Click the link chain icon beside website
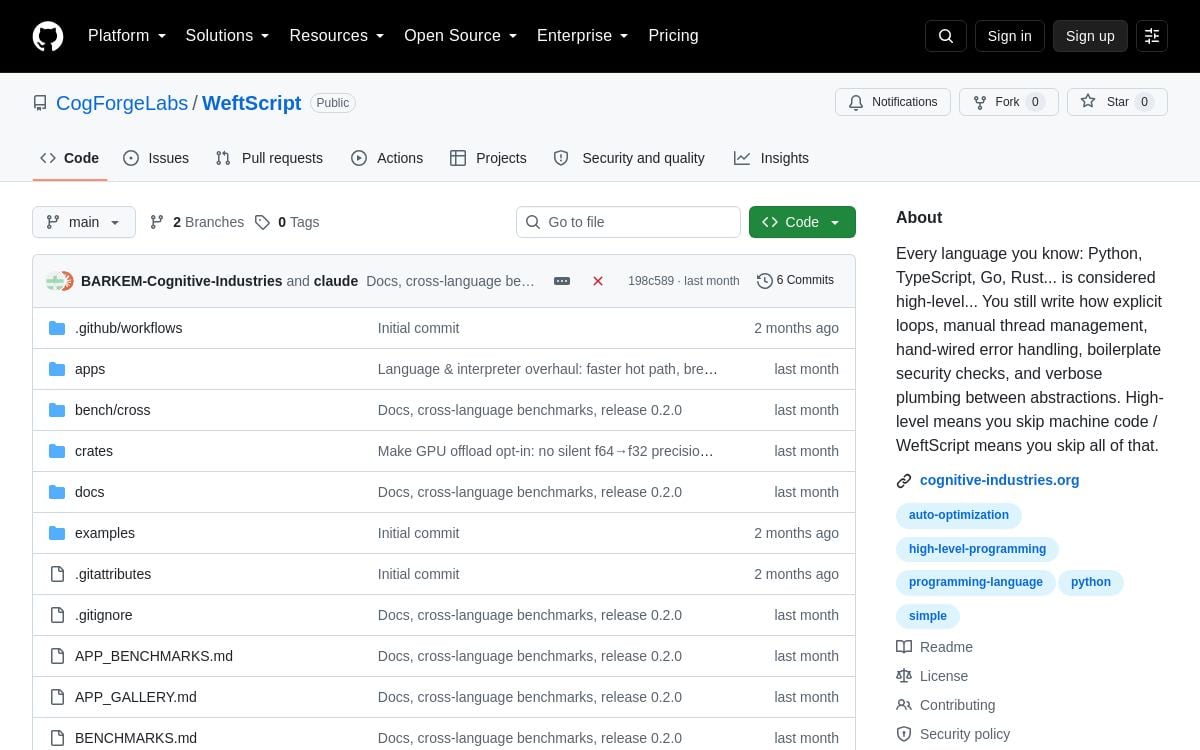1200x750 pixels. pyautogui.click(x=904, y=481)
